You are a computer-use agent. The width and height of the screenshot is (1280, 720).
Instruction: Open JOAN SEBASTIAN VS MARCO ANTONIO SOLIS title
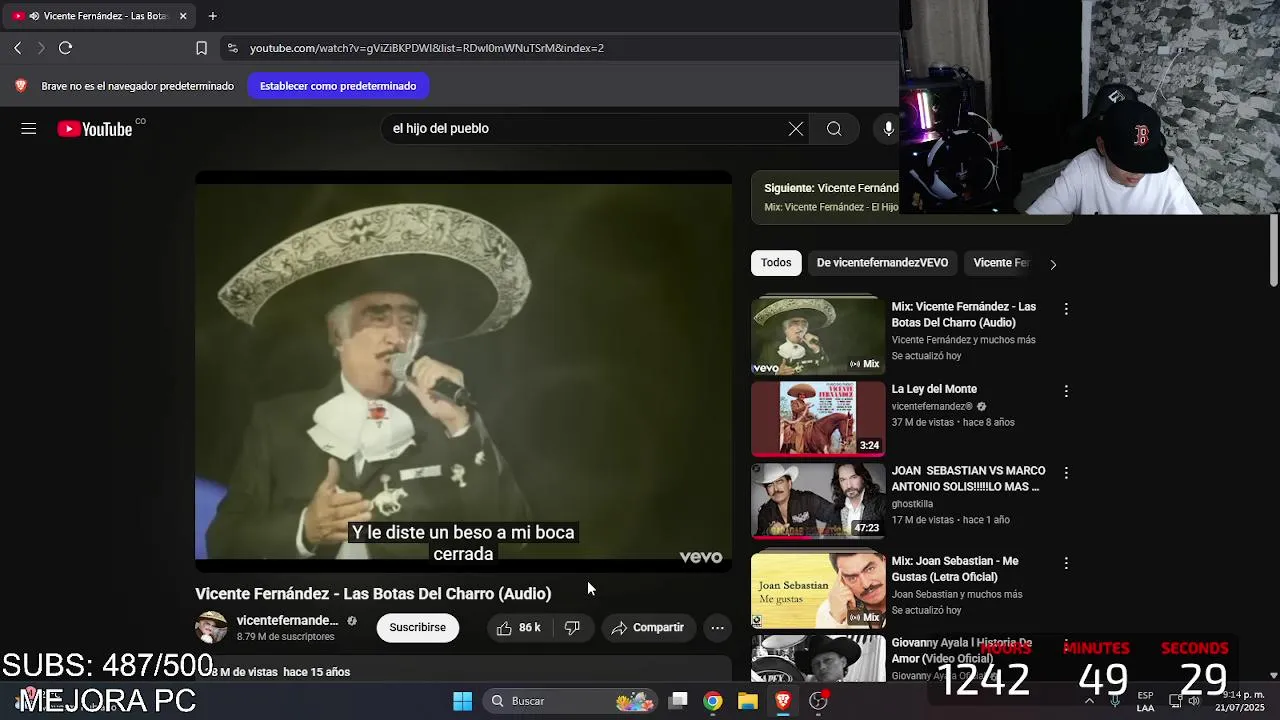pyautogui.click(x=968, y=479)
